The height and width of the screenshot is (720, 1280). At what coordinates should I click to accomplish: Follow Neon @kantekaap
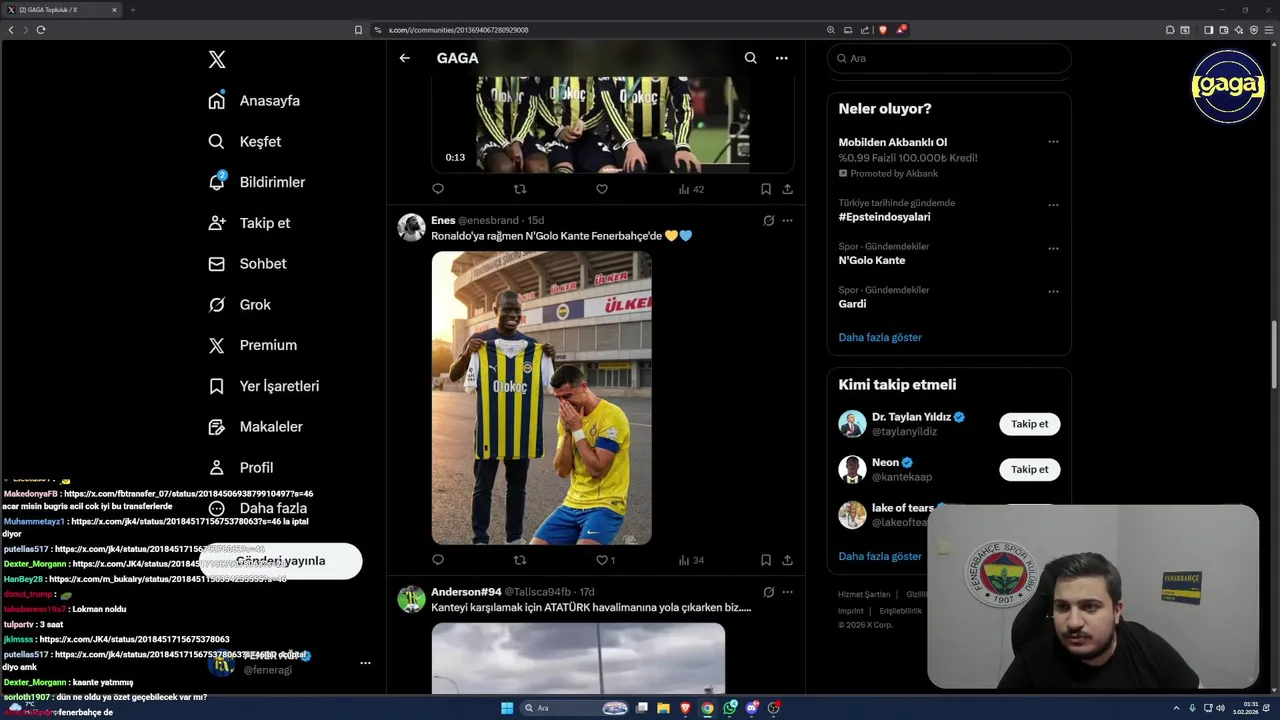pos(1029,470)
